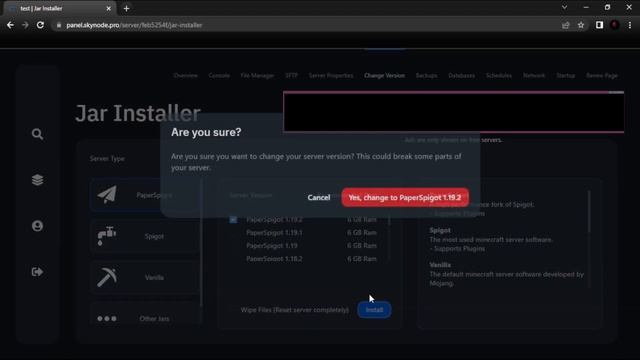
Task: Click the sidebar search icon
Action: click(37, 134)
